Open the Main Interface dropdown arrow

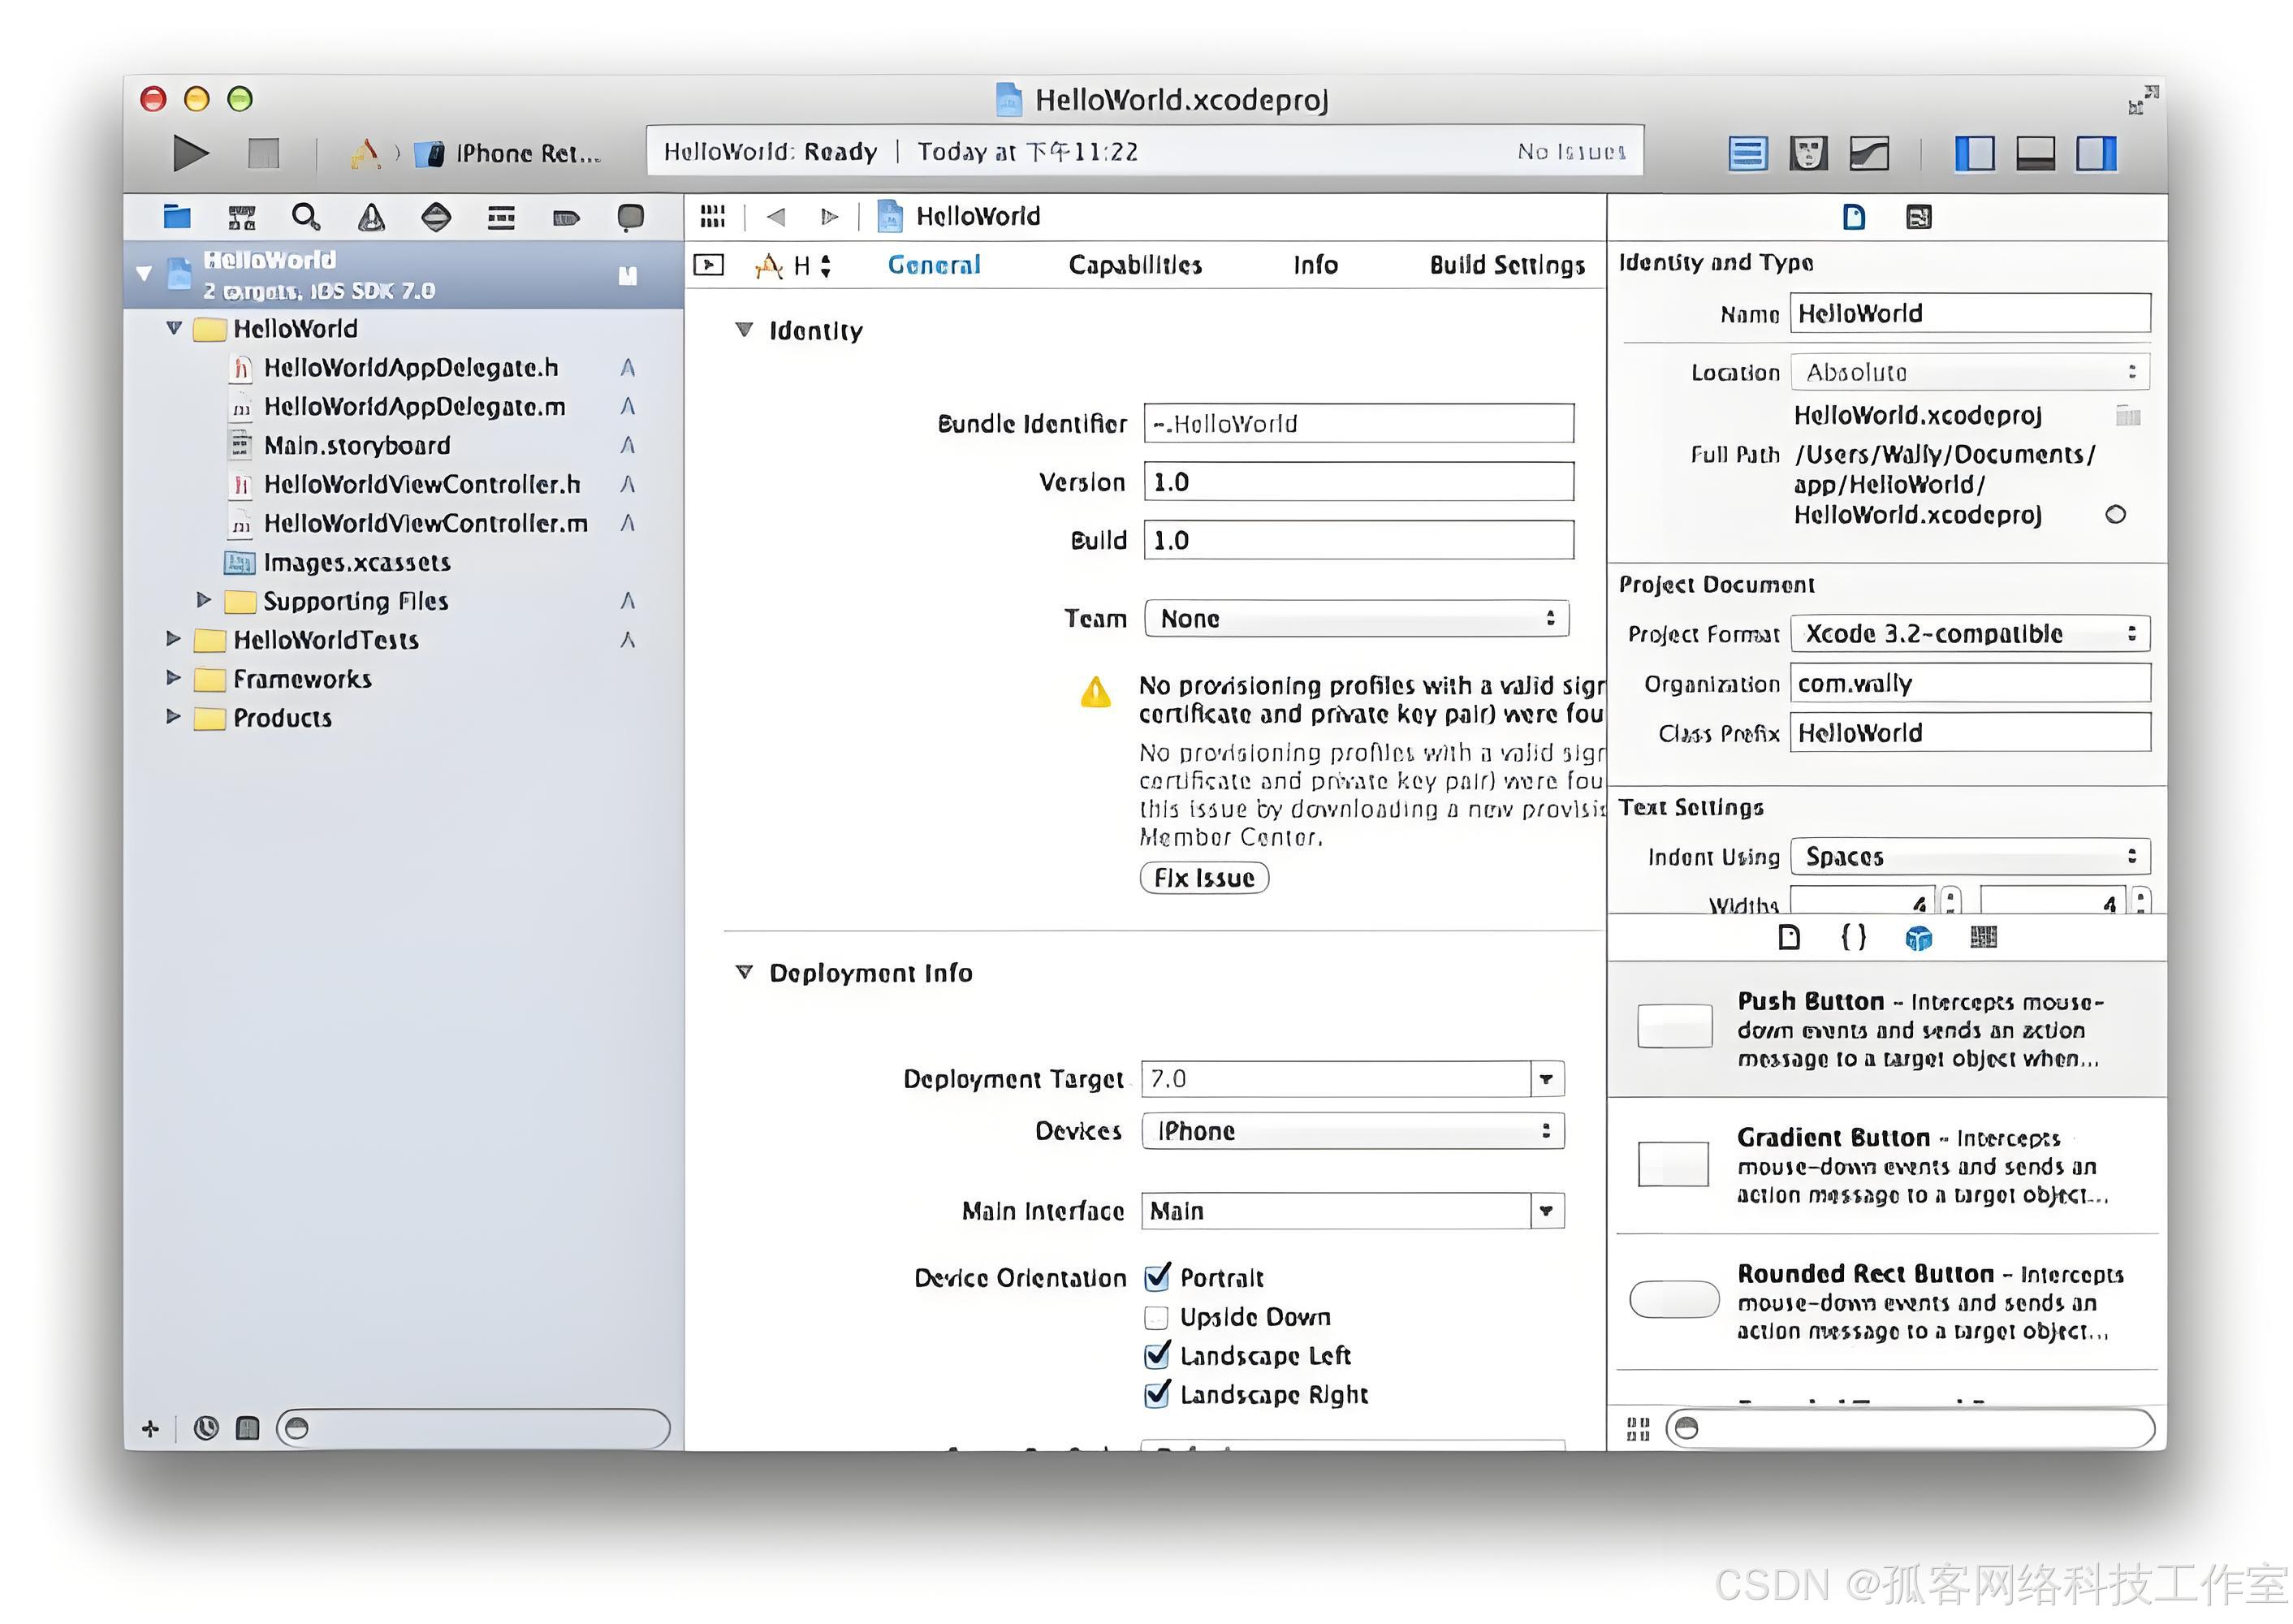[x=1546, y=1211]
